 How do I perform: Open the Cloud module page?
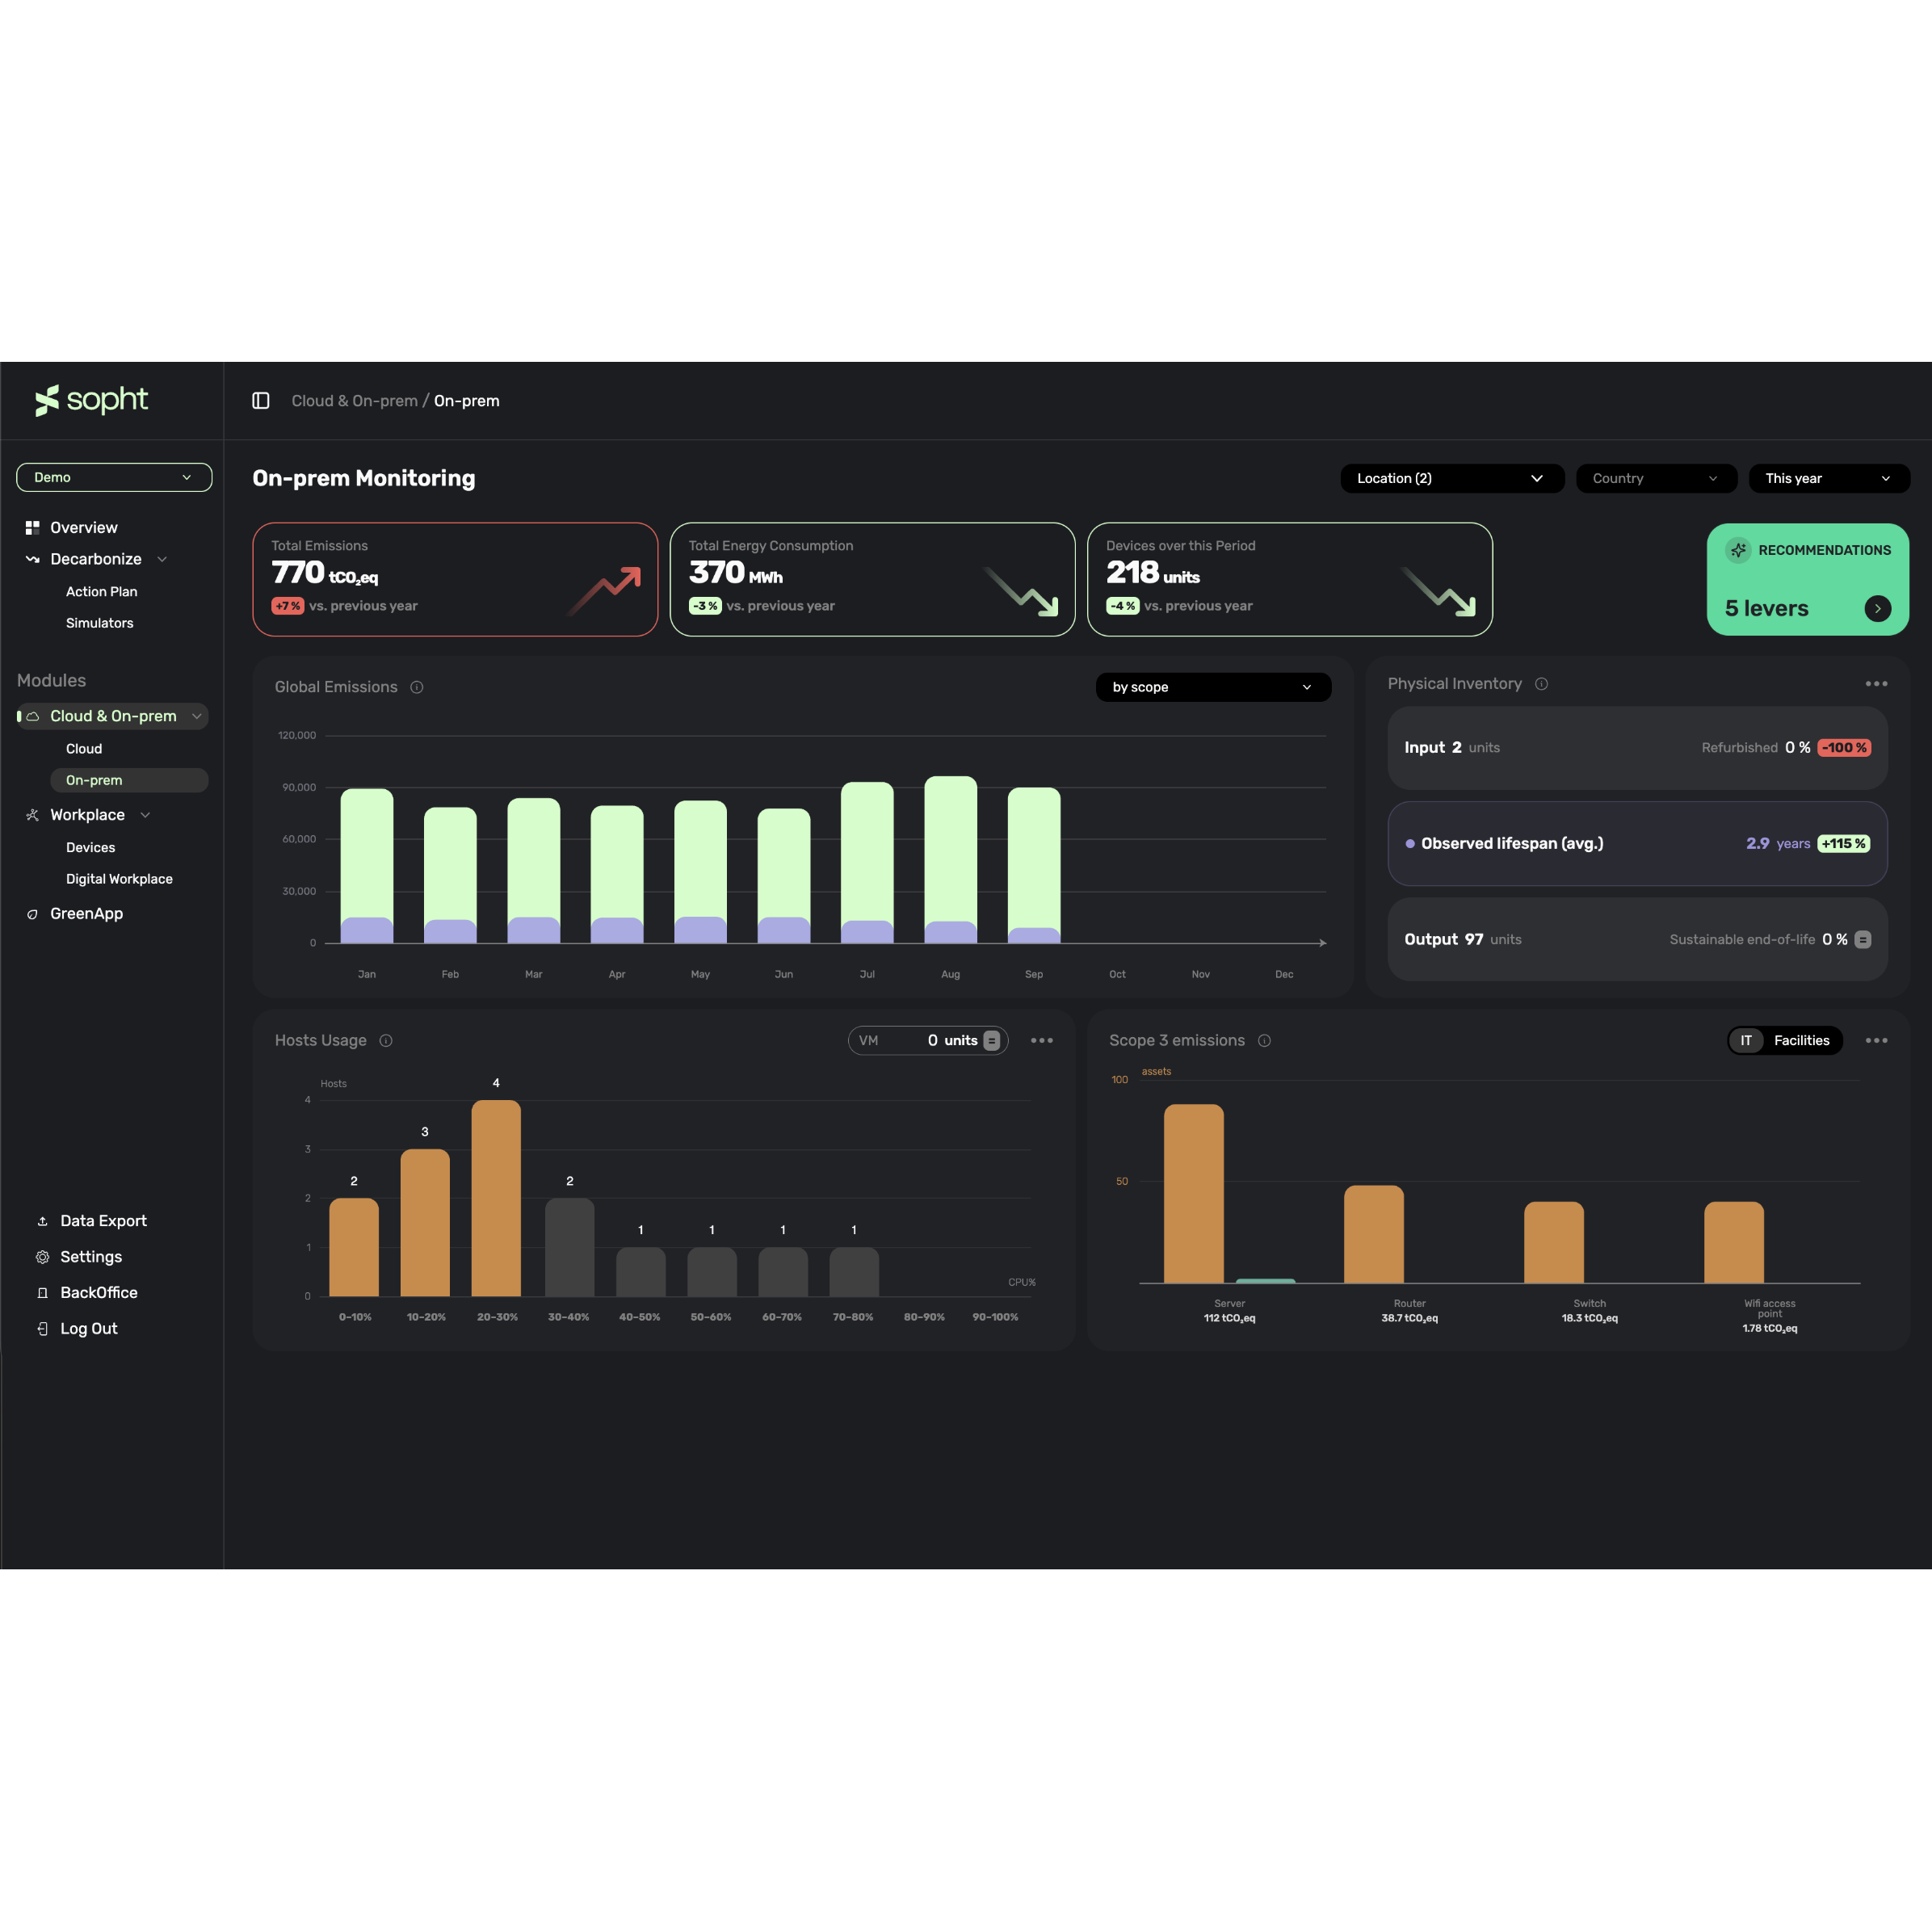[x=84, y=749]
